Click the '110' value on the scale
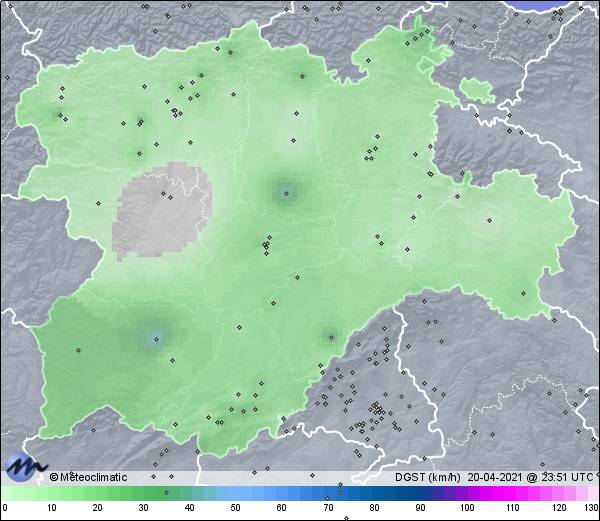The height and width of the screenshot is (521, 600). click(x=513, y=508)
